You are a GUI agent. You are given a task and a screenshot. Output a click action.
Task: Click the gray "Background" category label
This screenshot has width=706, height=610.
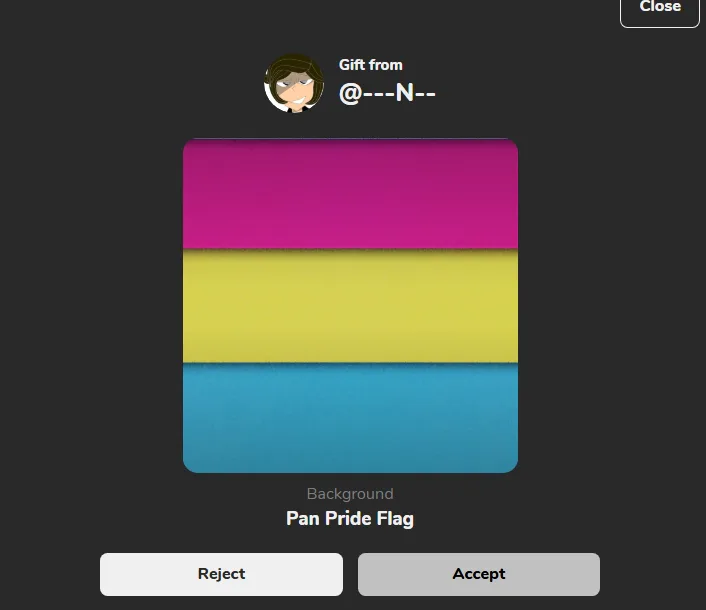(350, 494)
